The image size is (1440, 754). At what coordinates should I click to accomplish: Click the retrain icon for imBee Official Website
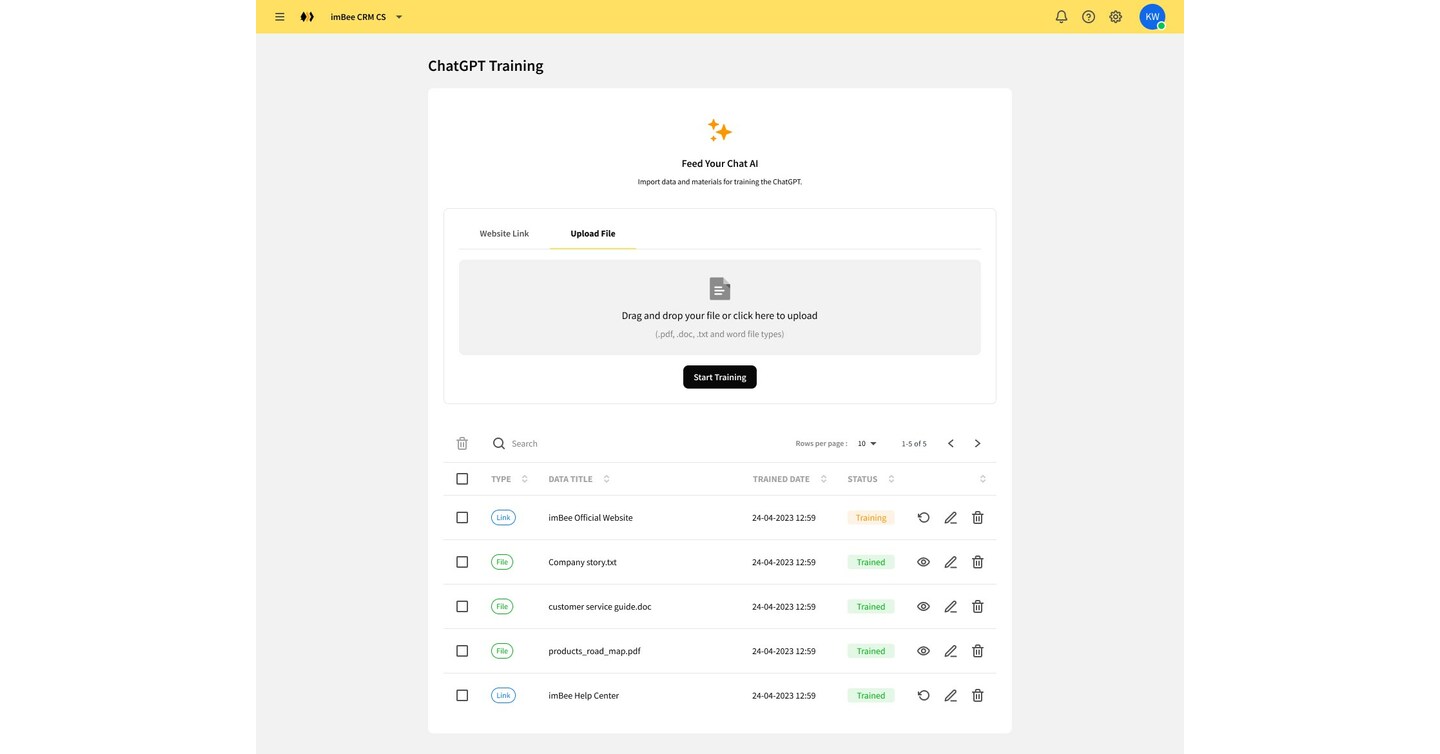923,517
